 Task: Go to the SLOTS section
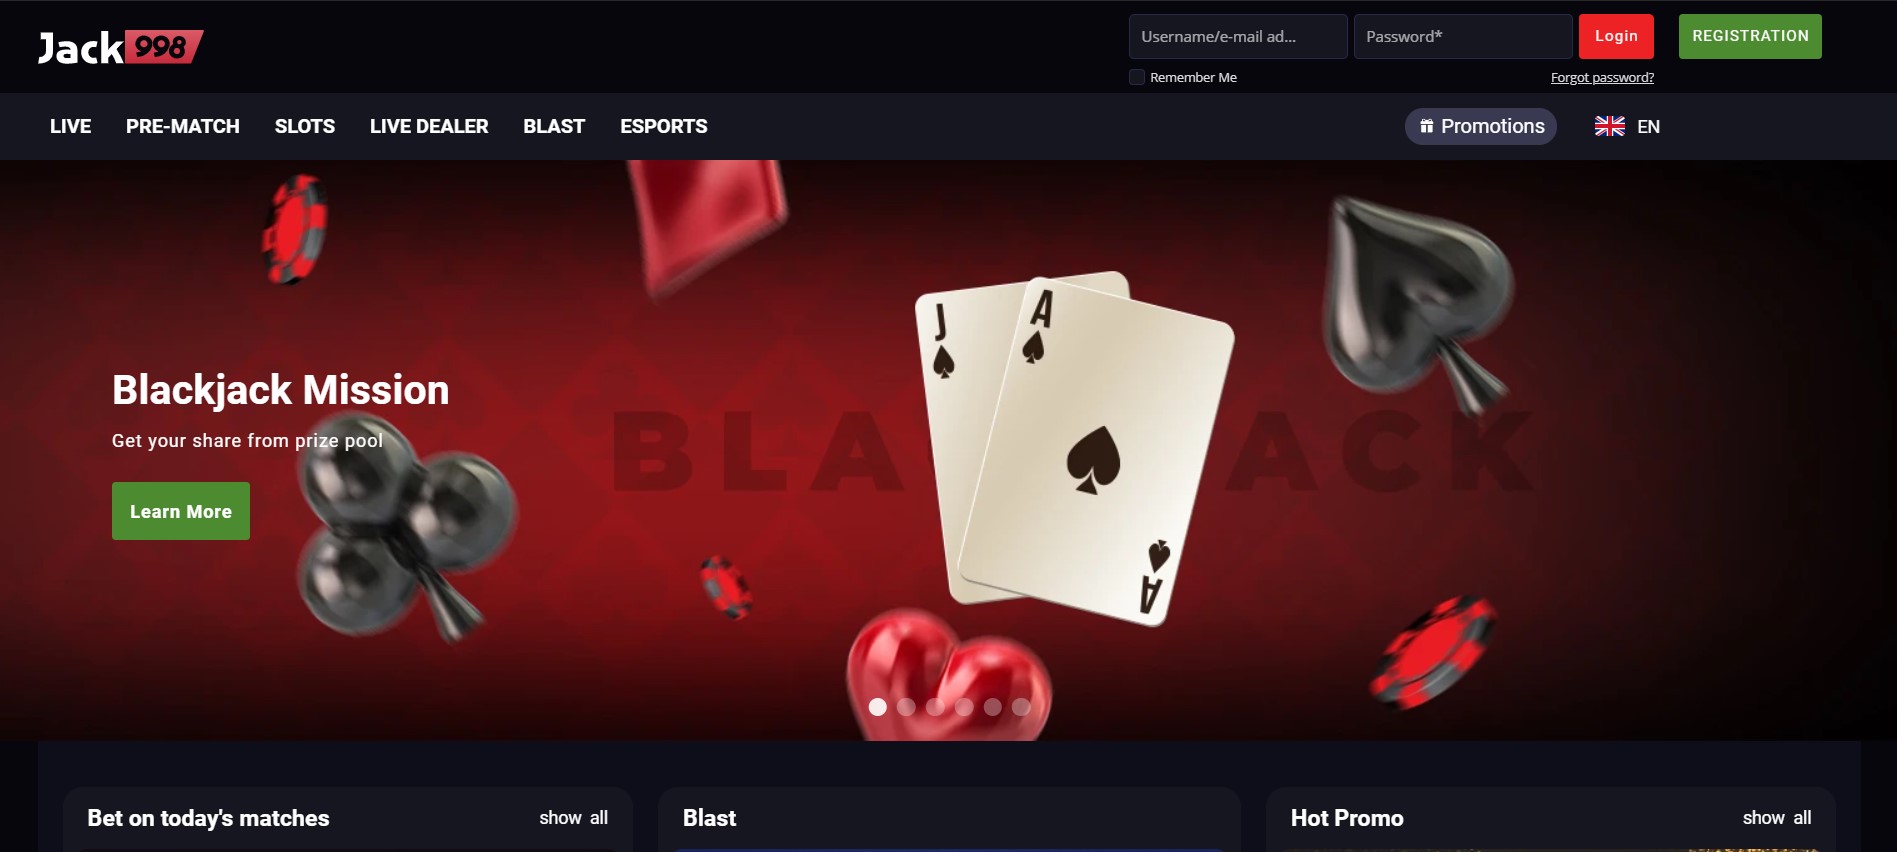pos(305,126)
